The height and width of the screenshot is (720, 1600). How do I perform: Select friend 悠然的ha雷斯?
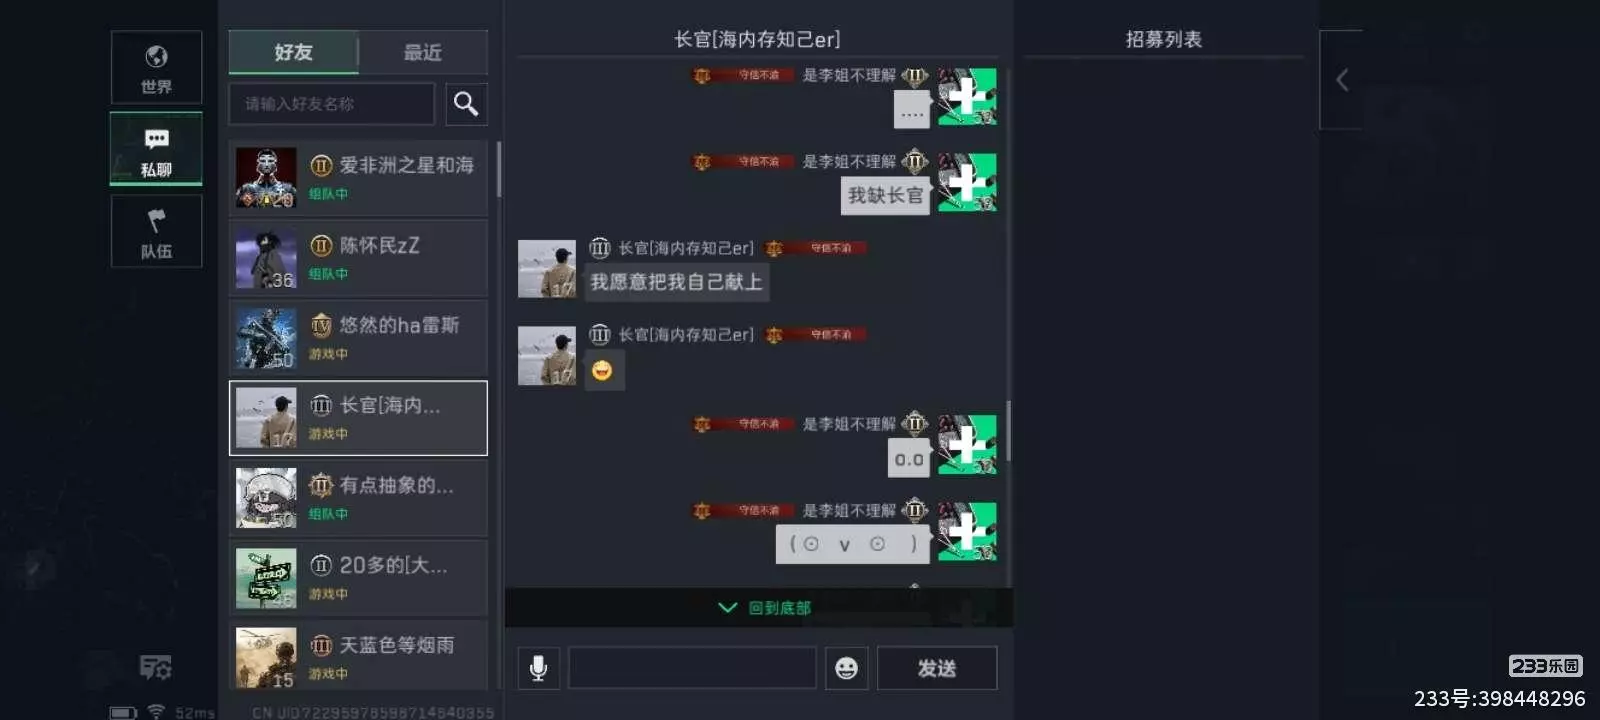tap(358, 338)
